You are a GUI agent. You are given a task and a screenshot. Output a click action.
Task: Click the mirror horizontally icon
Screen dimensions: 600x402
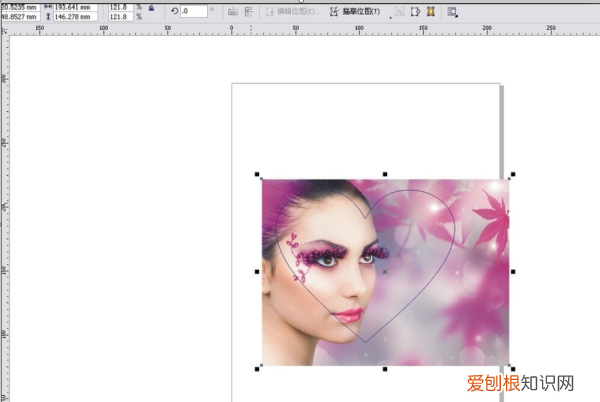(233, 12)
